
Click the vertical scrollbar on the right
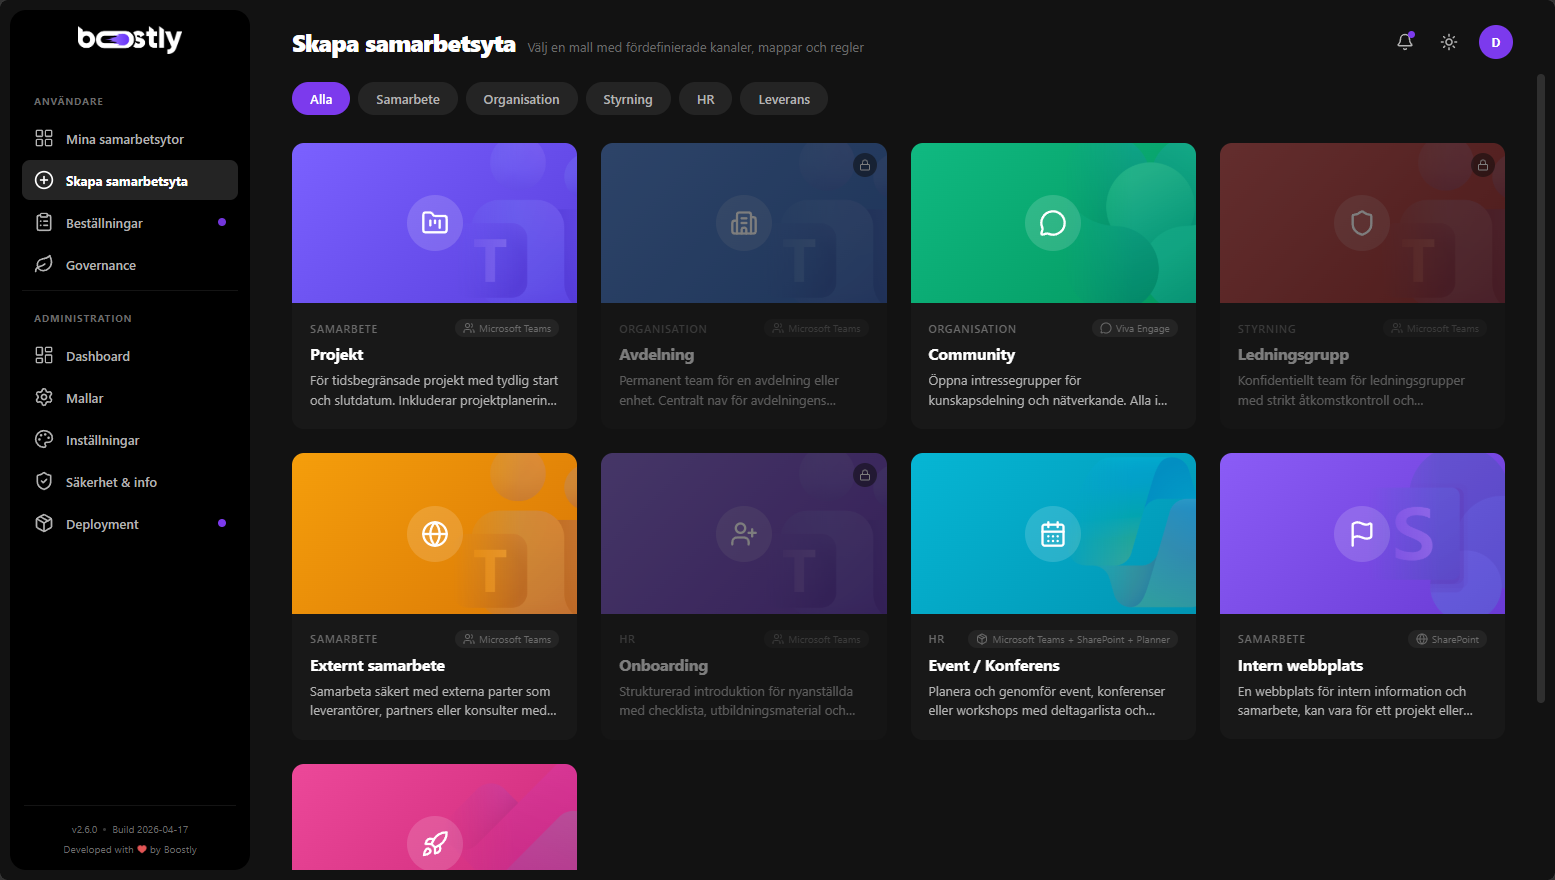pos(1541,388)
